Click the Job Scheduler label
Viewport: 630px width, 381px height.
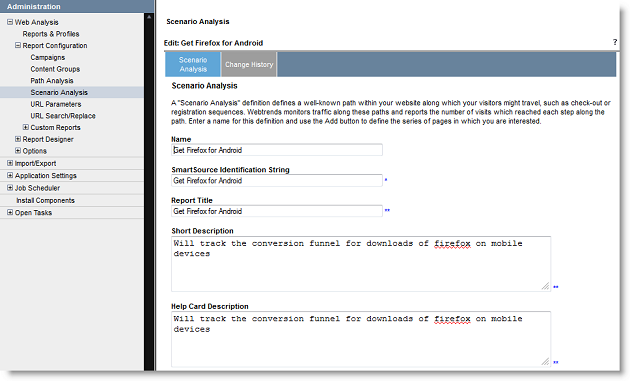click(37, 188)
